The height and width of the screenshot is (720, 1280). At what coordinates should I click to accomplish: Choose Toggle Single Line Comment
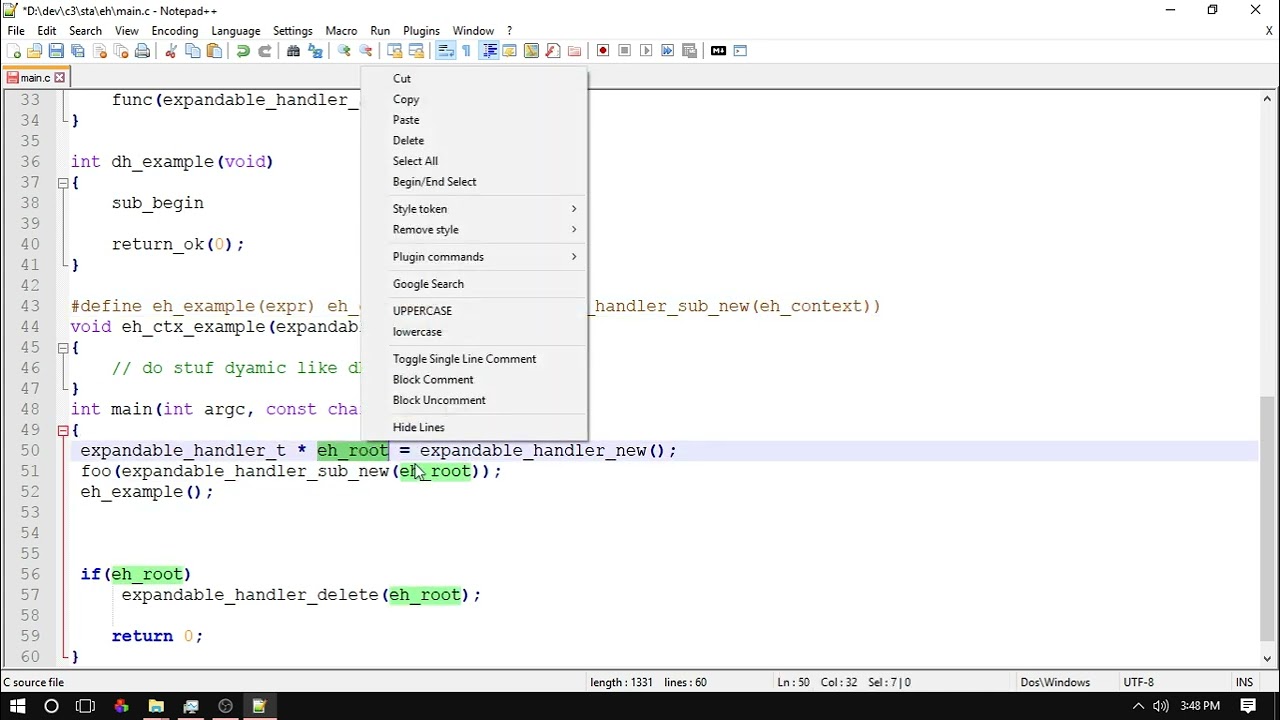(x=474, y=359)
